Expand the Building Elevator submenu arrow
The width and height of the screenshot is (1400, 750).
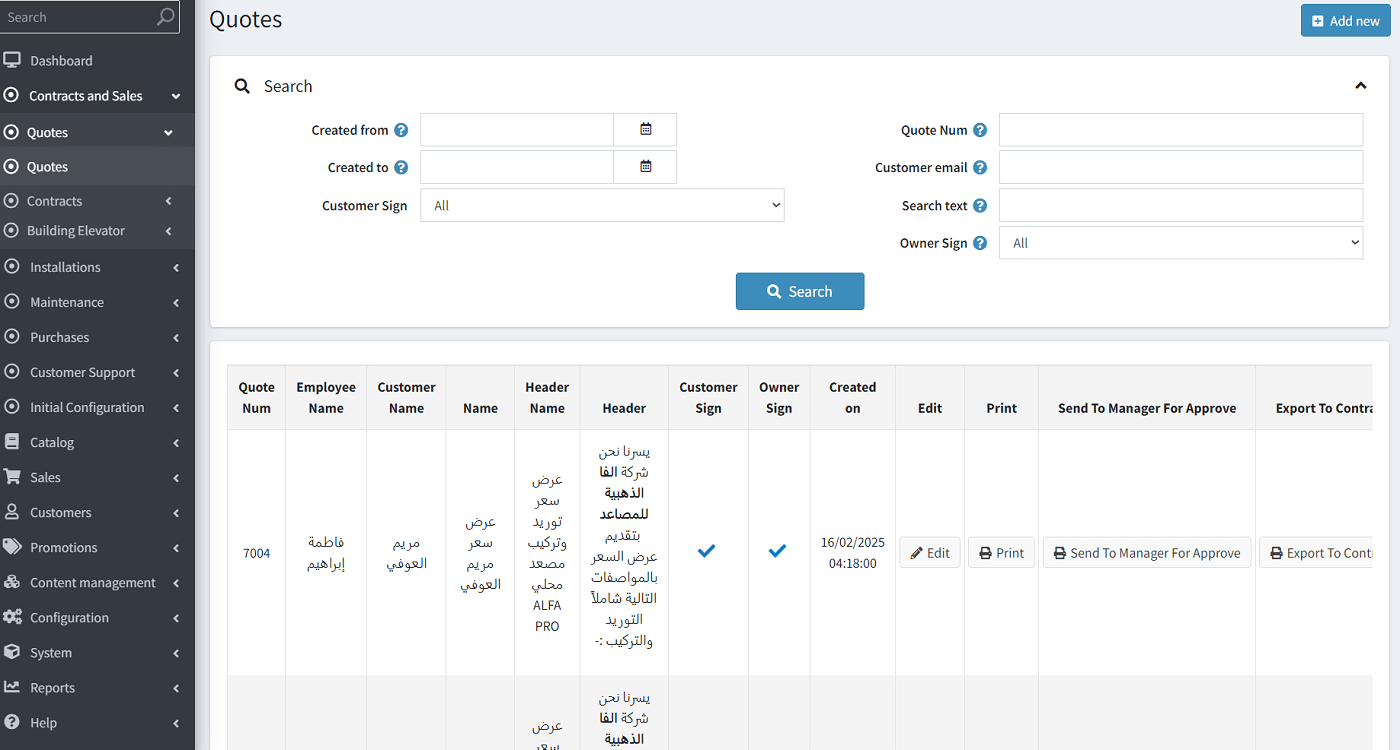coord(168,231)
